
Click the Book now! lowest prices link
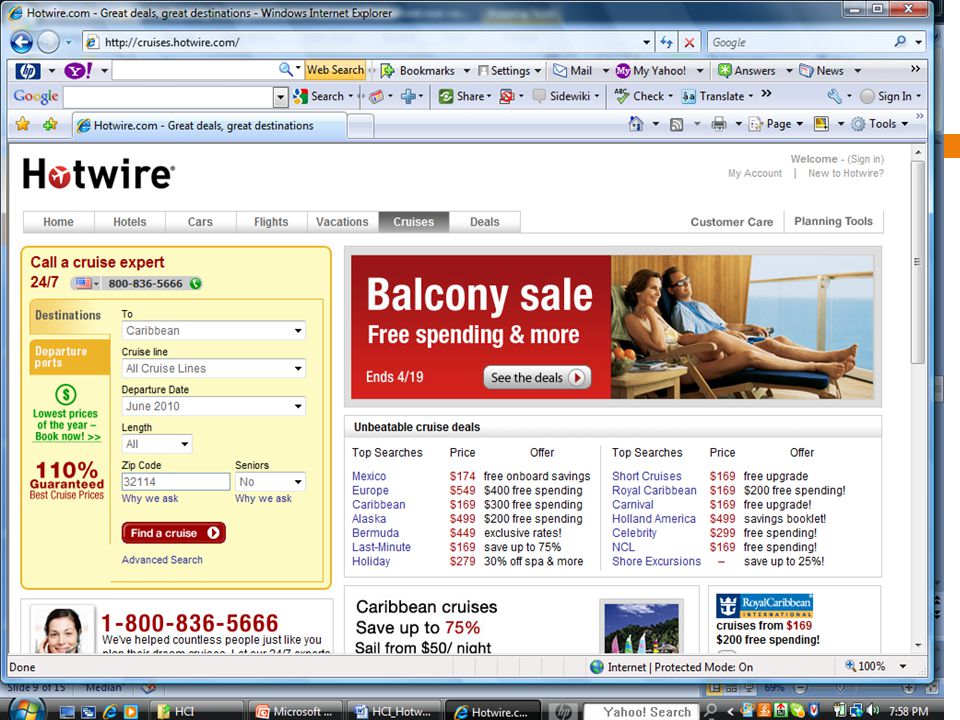[67, 437]
